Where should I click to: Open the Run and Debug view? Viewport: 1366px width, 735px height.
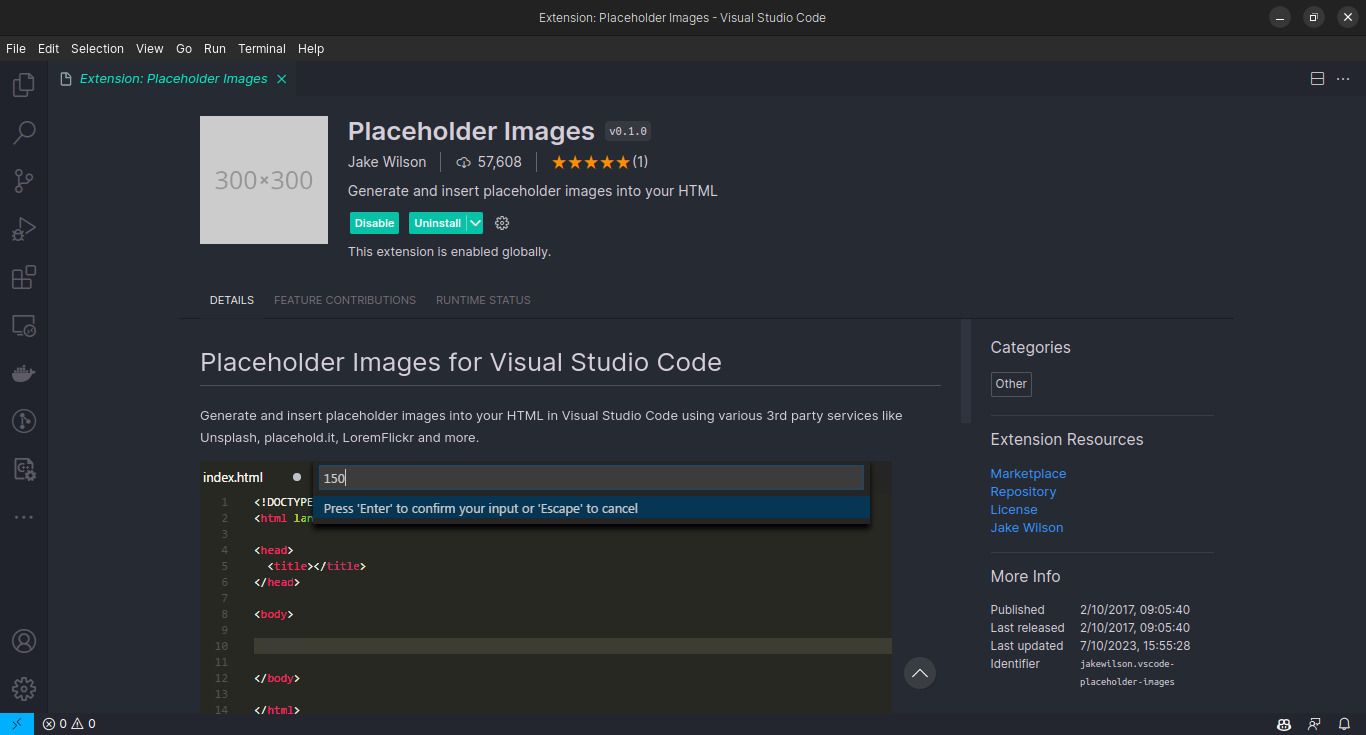click(23, 228)
